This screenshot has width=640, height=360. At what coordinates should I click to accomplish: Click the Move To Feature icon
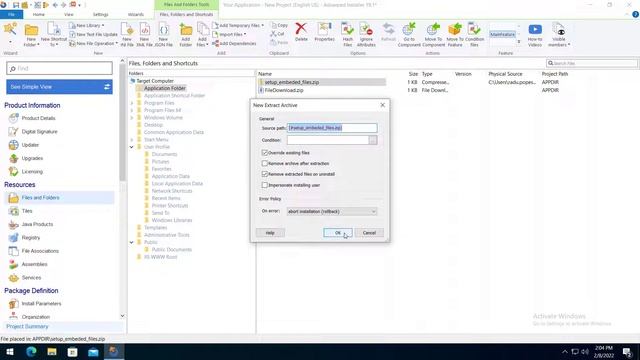click(455, 35)
